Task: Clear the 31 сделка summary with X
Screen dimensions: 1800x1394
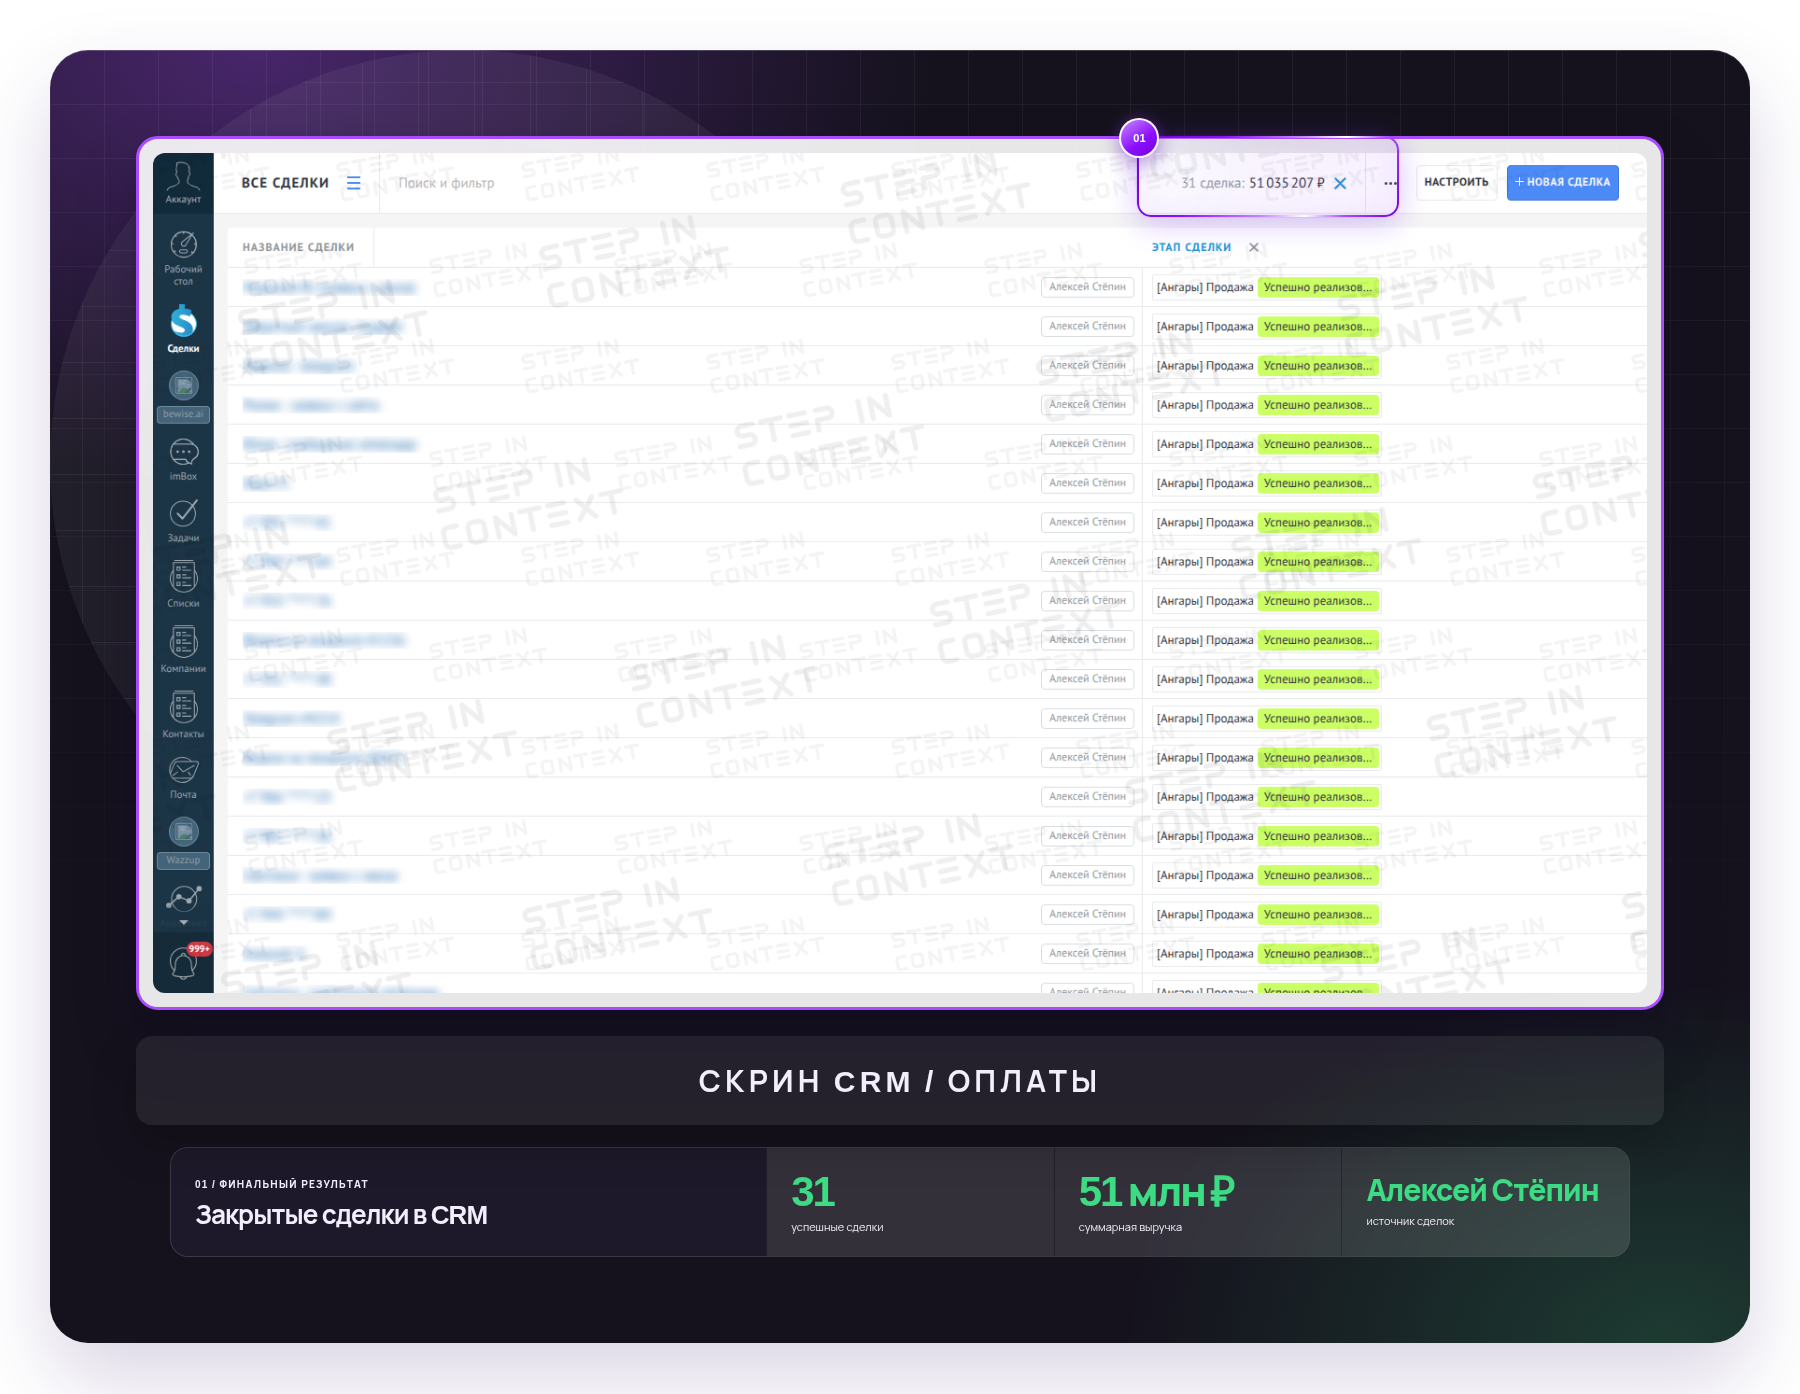Action: [x=1340, y=183]
